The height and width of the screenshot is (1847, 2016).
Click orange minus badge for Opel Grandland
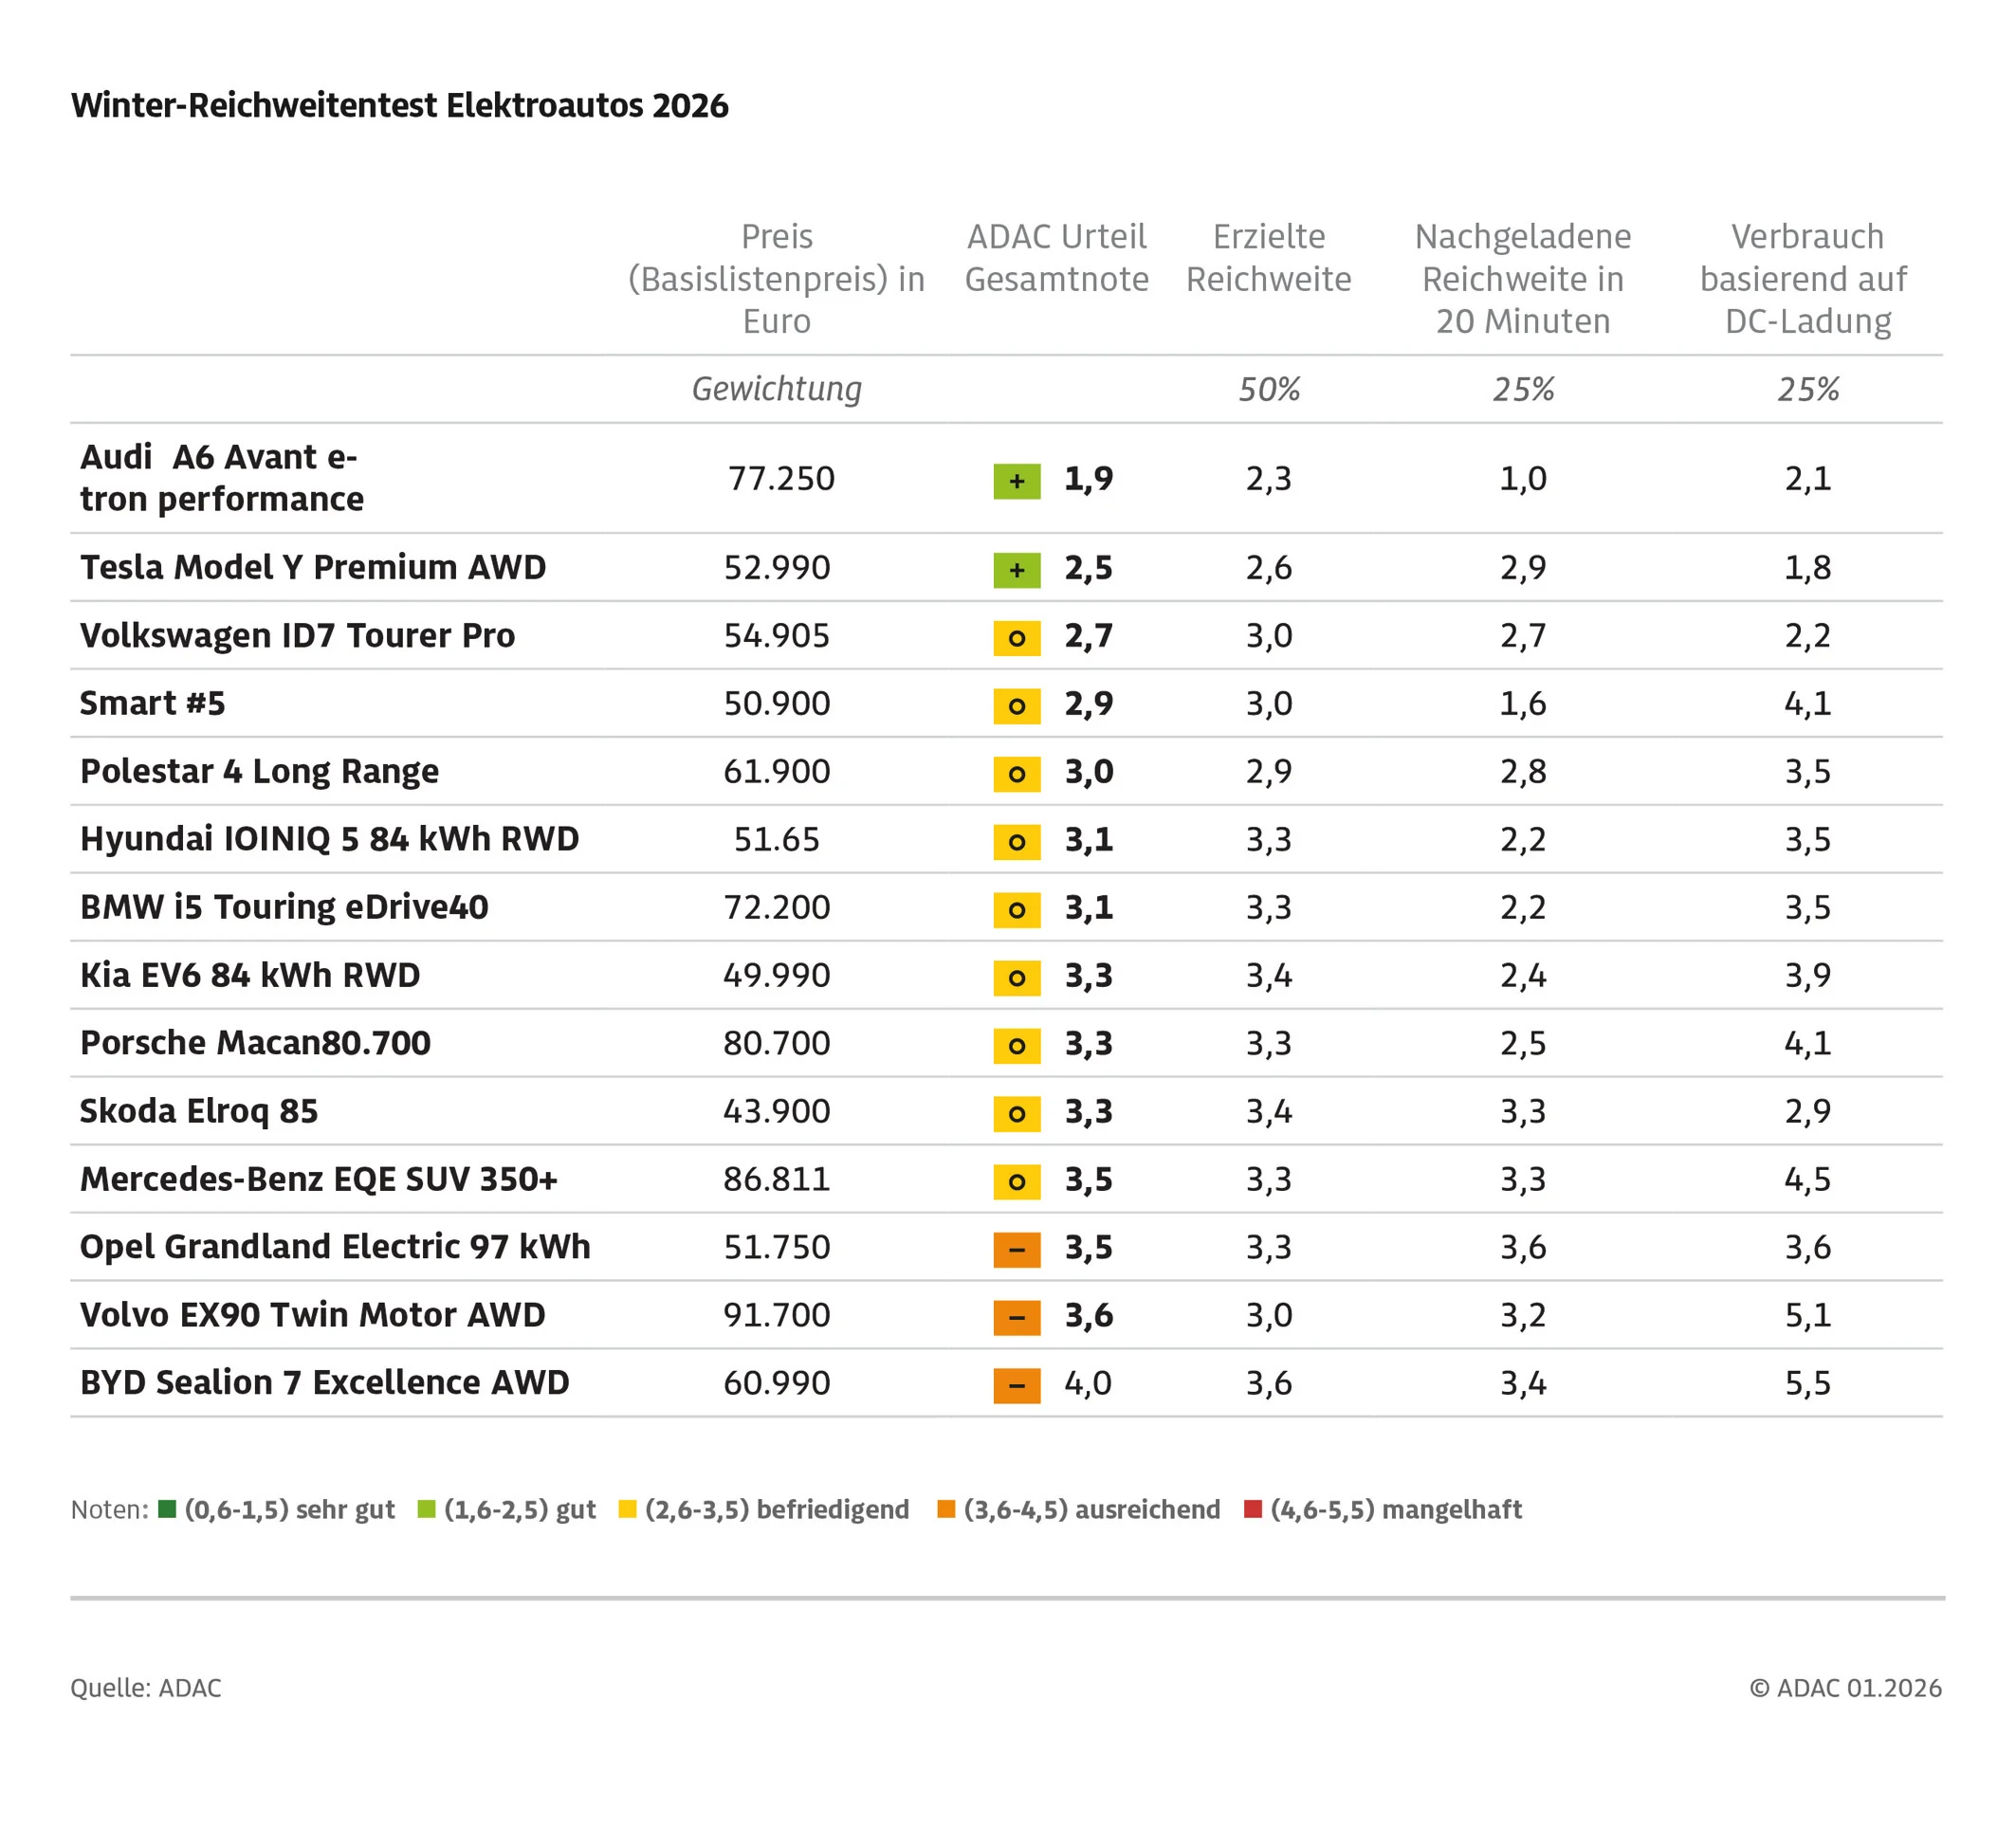coord(1016,1249)
